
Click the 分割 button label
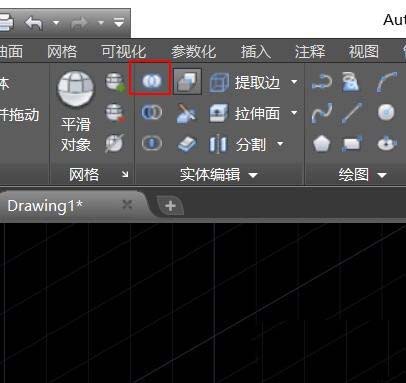click(251, 145)
